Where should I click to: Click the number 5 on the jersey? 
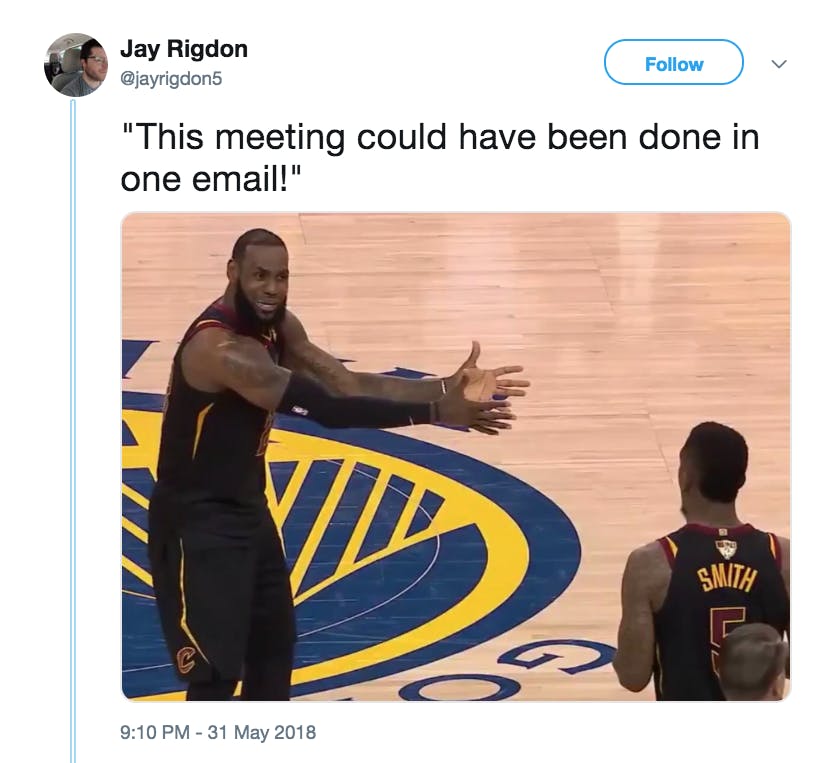click(x=726, y=635)
